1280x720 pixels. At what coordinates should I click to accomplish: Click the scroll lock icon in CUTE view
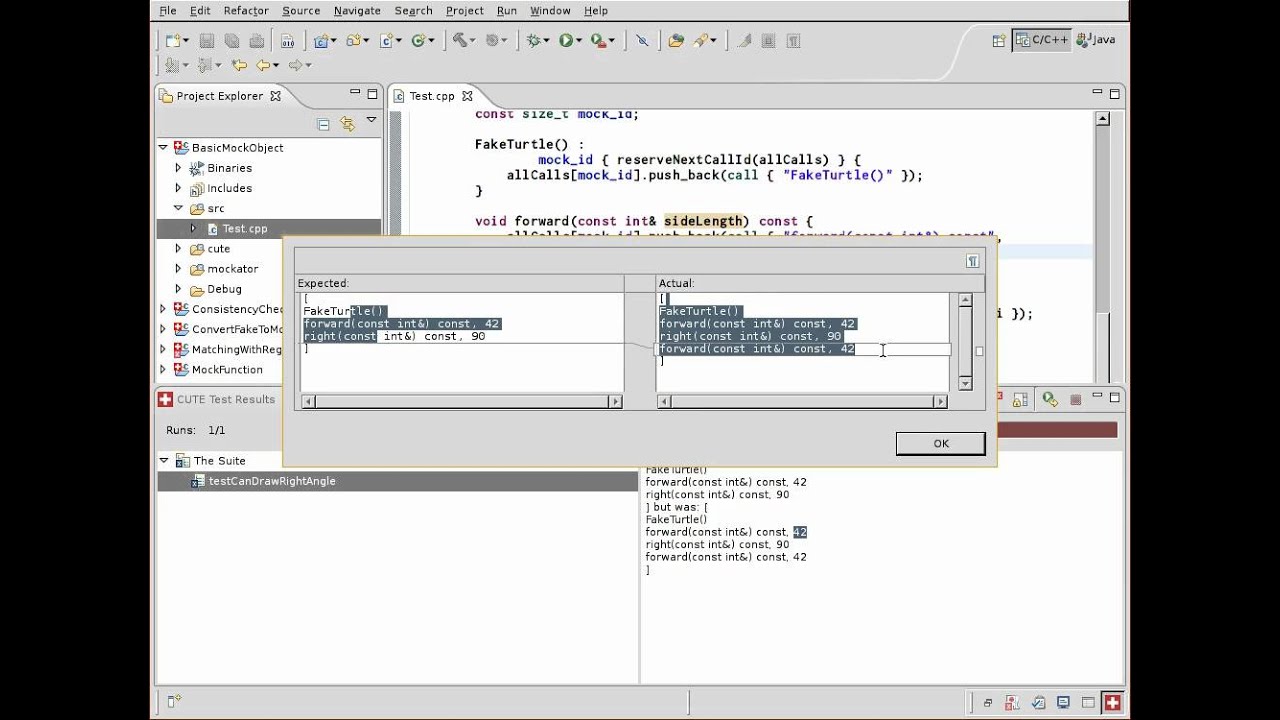click(x=1020, y=399)
